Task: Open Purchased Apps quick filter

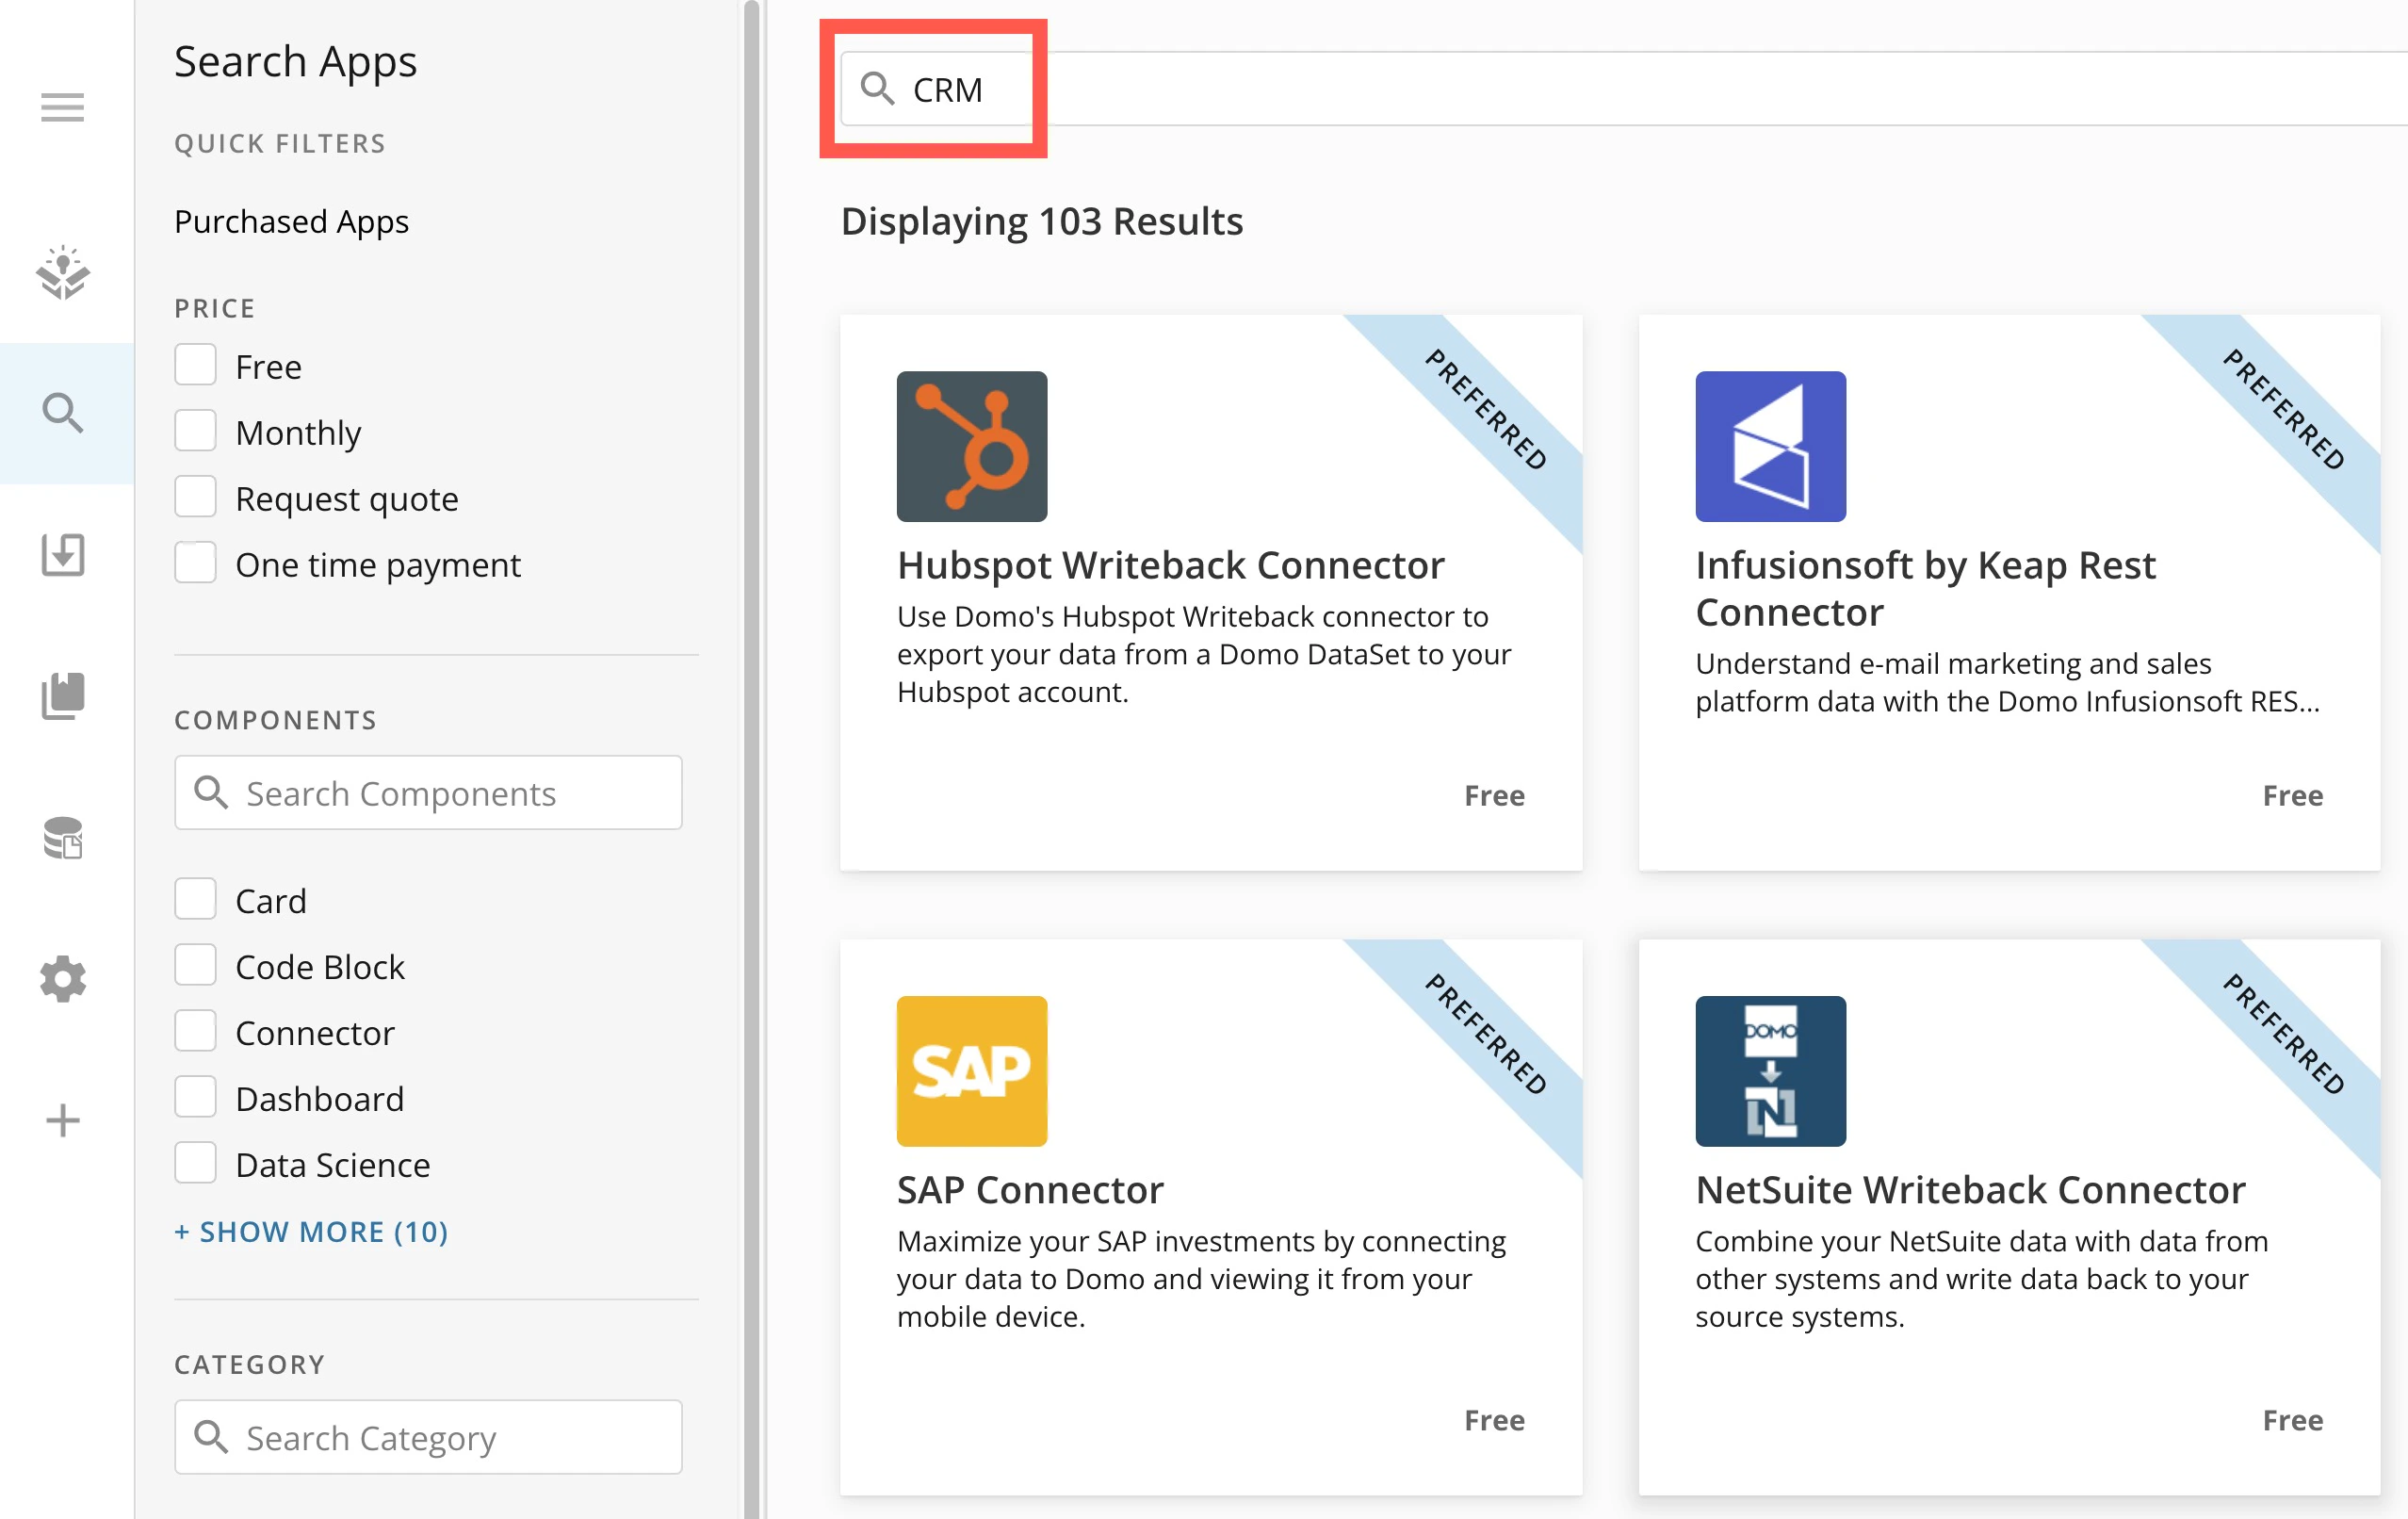Action: [291, 221]
